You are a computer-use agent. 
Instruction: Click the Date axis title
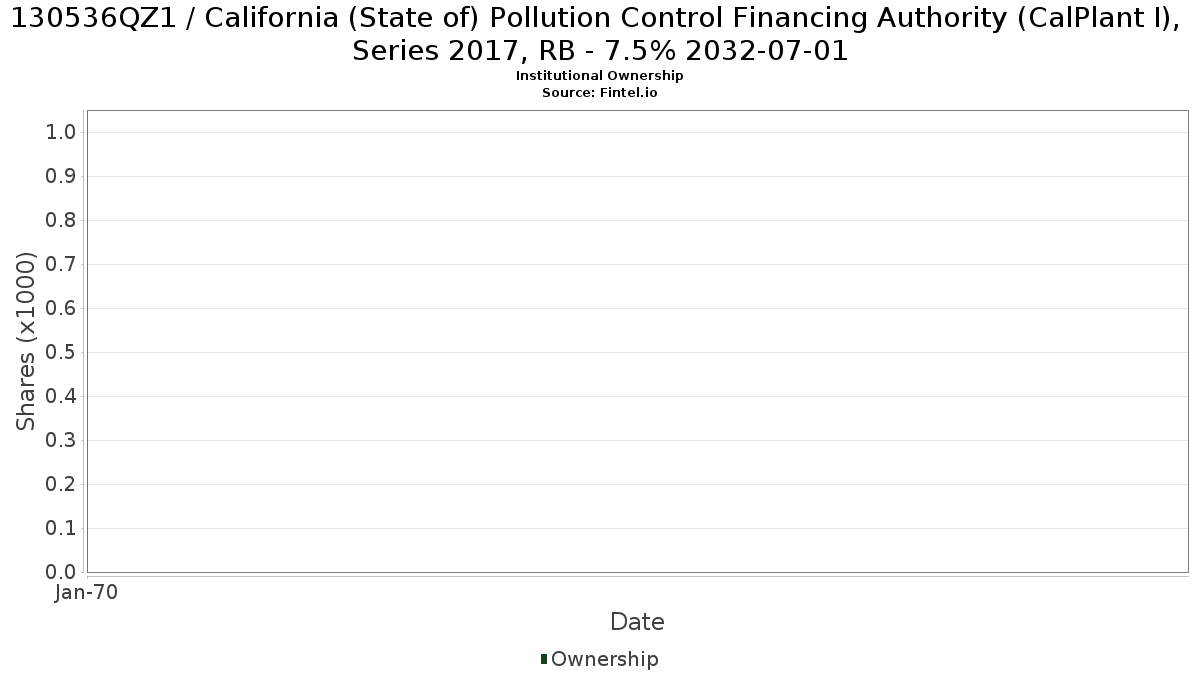pyautogui.click(x=637, y=622)
